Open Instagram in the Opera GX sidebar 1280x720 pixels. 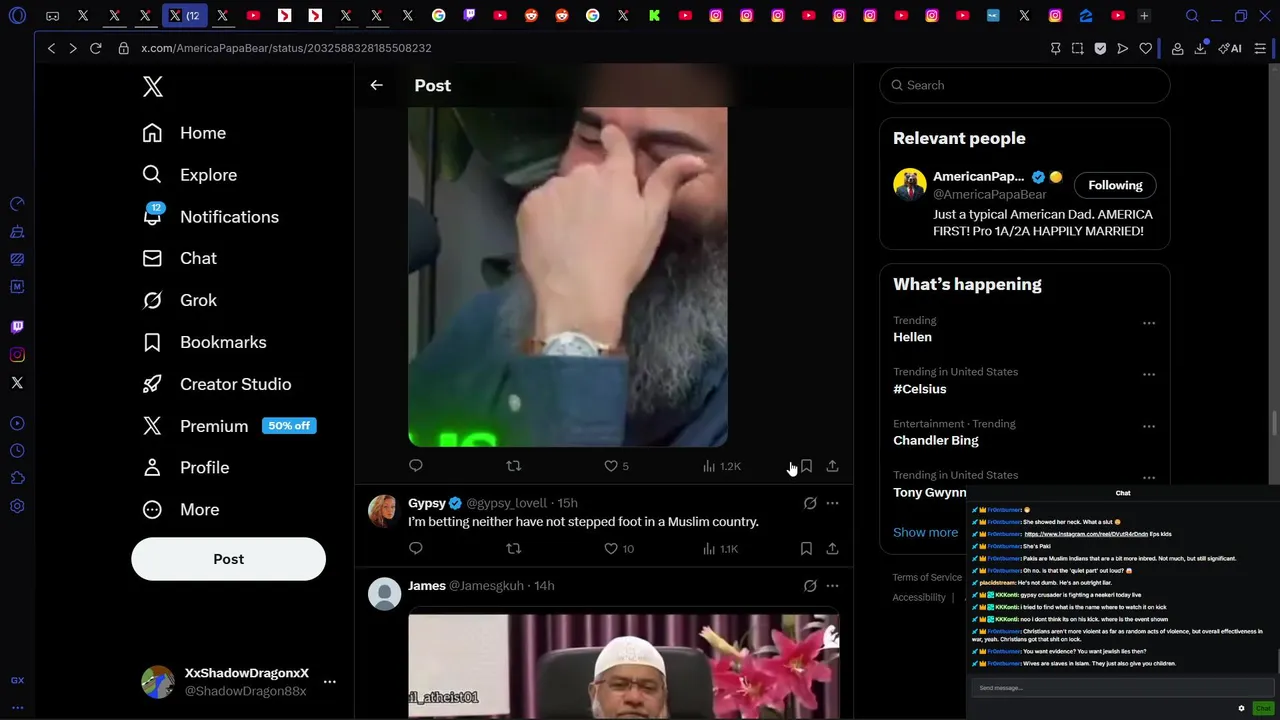pos(17,355)
